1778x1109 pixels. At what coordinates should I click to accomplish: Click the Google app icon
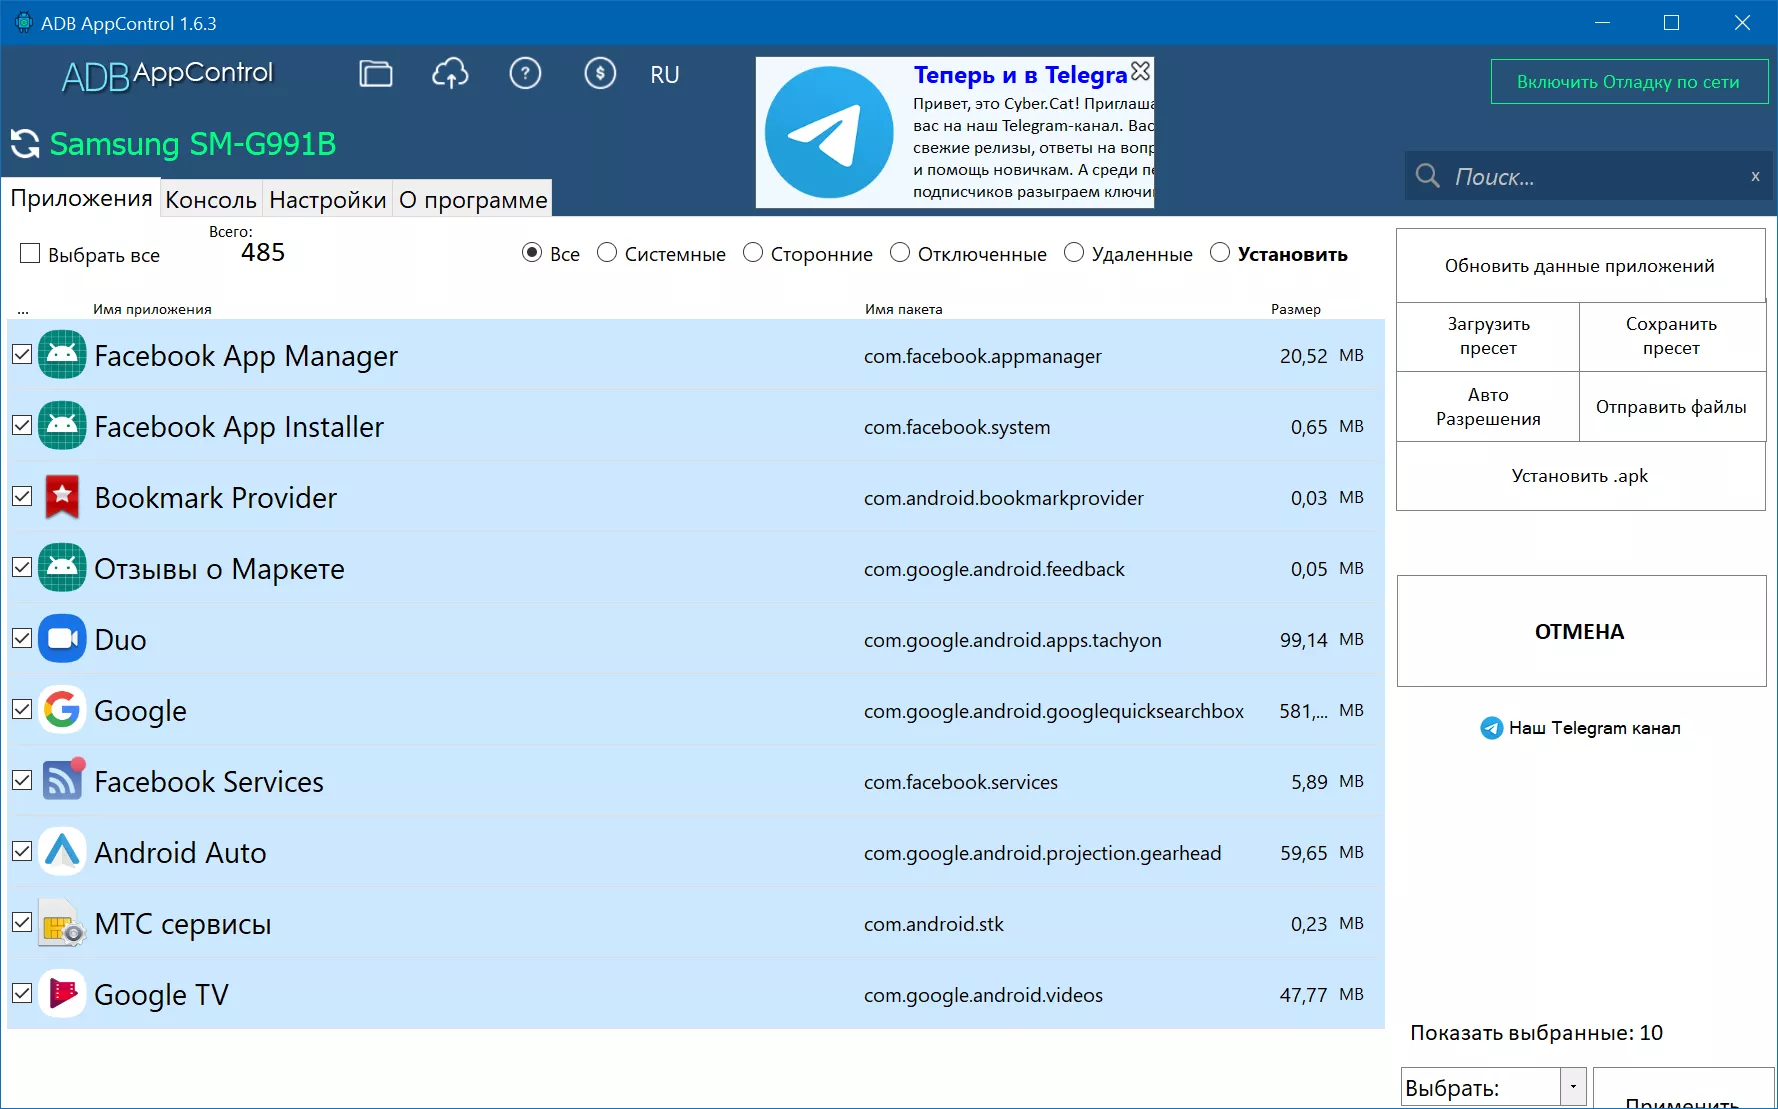pos(62,710)
